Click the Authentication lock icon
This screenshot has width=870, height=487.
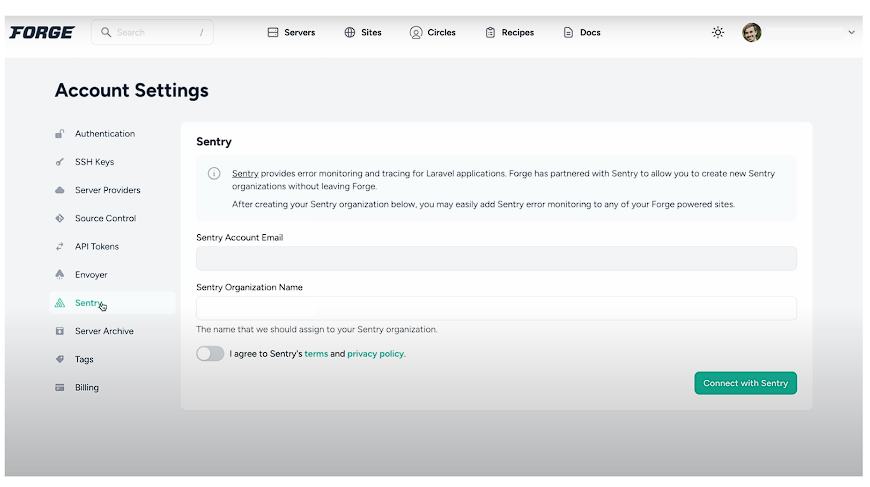(60, 134)
